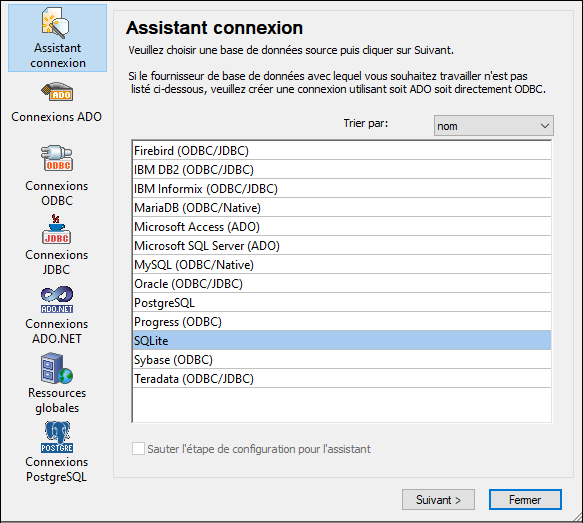
Task: Pick Teradata (ODBC/JDBC) from list
Action: pos(342,378)
